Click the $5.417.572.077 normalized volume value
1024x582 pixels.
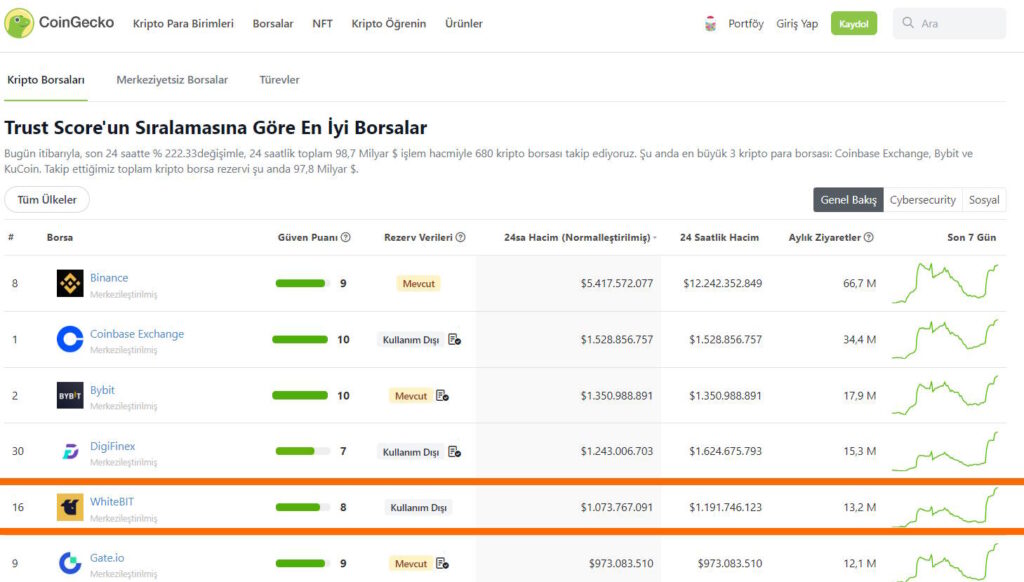(x=616, y=283)
